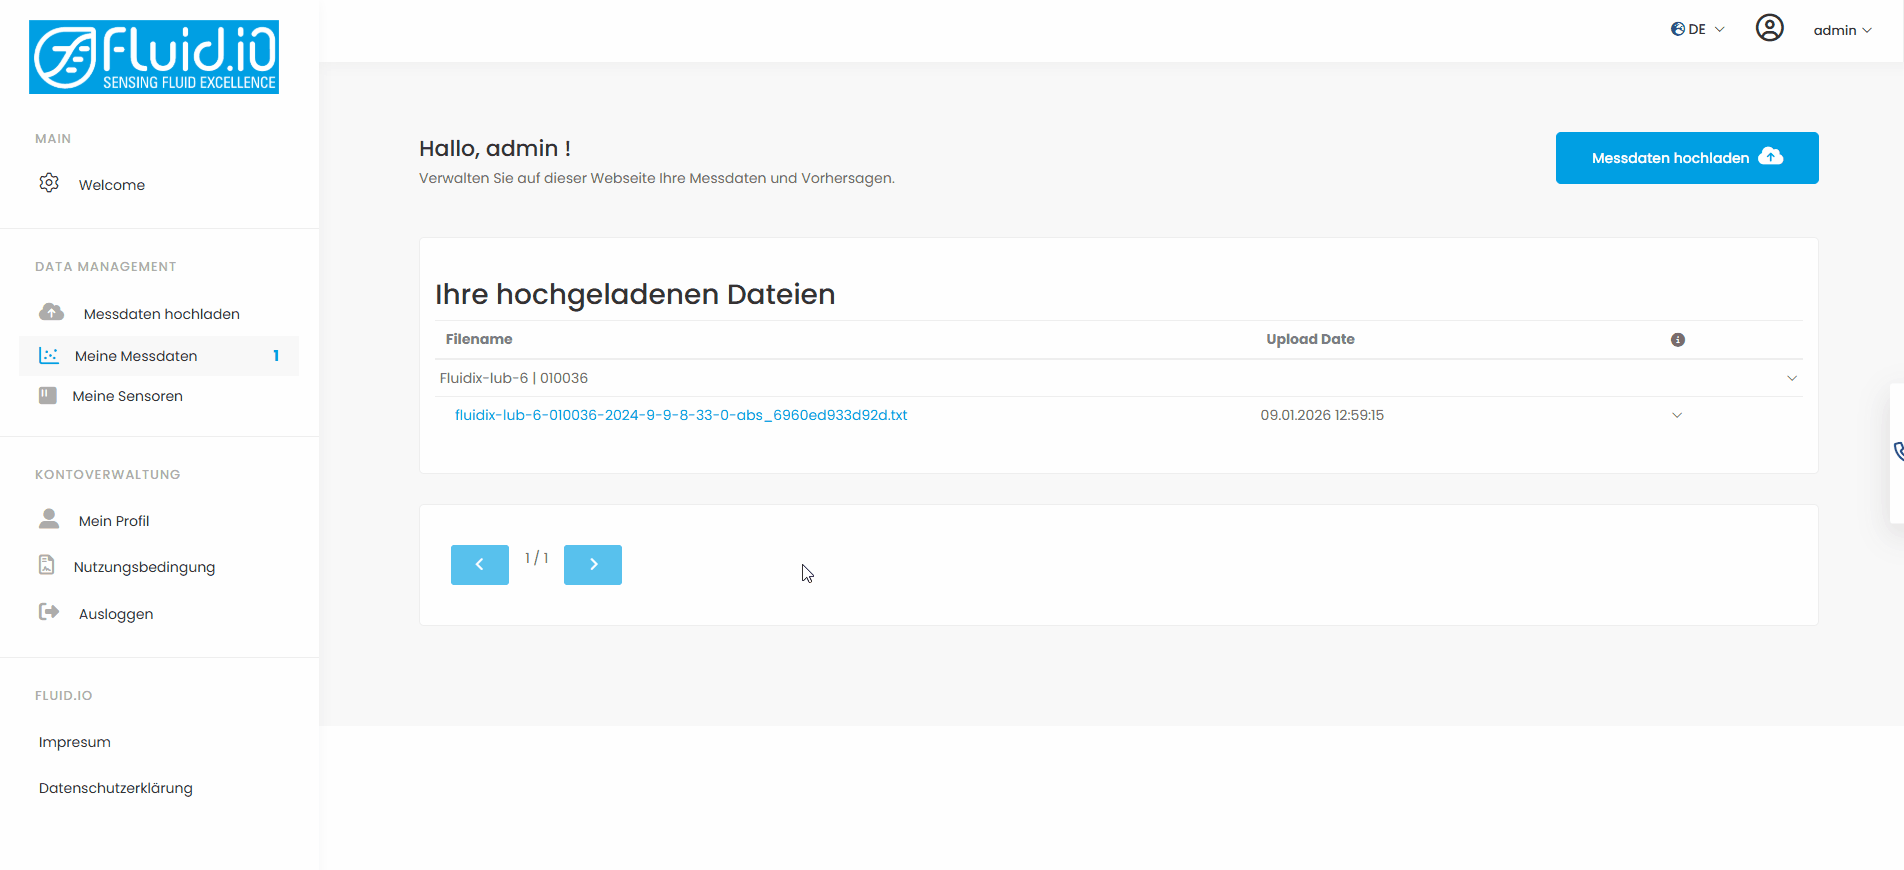Click the Meine Messdaten chart icon
This screenshot has width=1904, height=870.
click(48, 355)
